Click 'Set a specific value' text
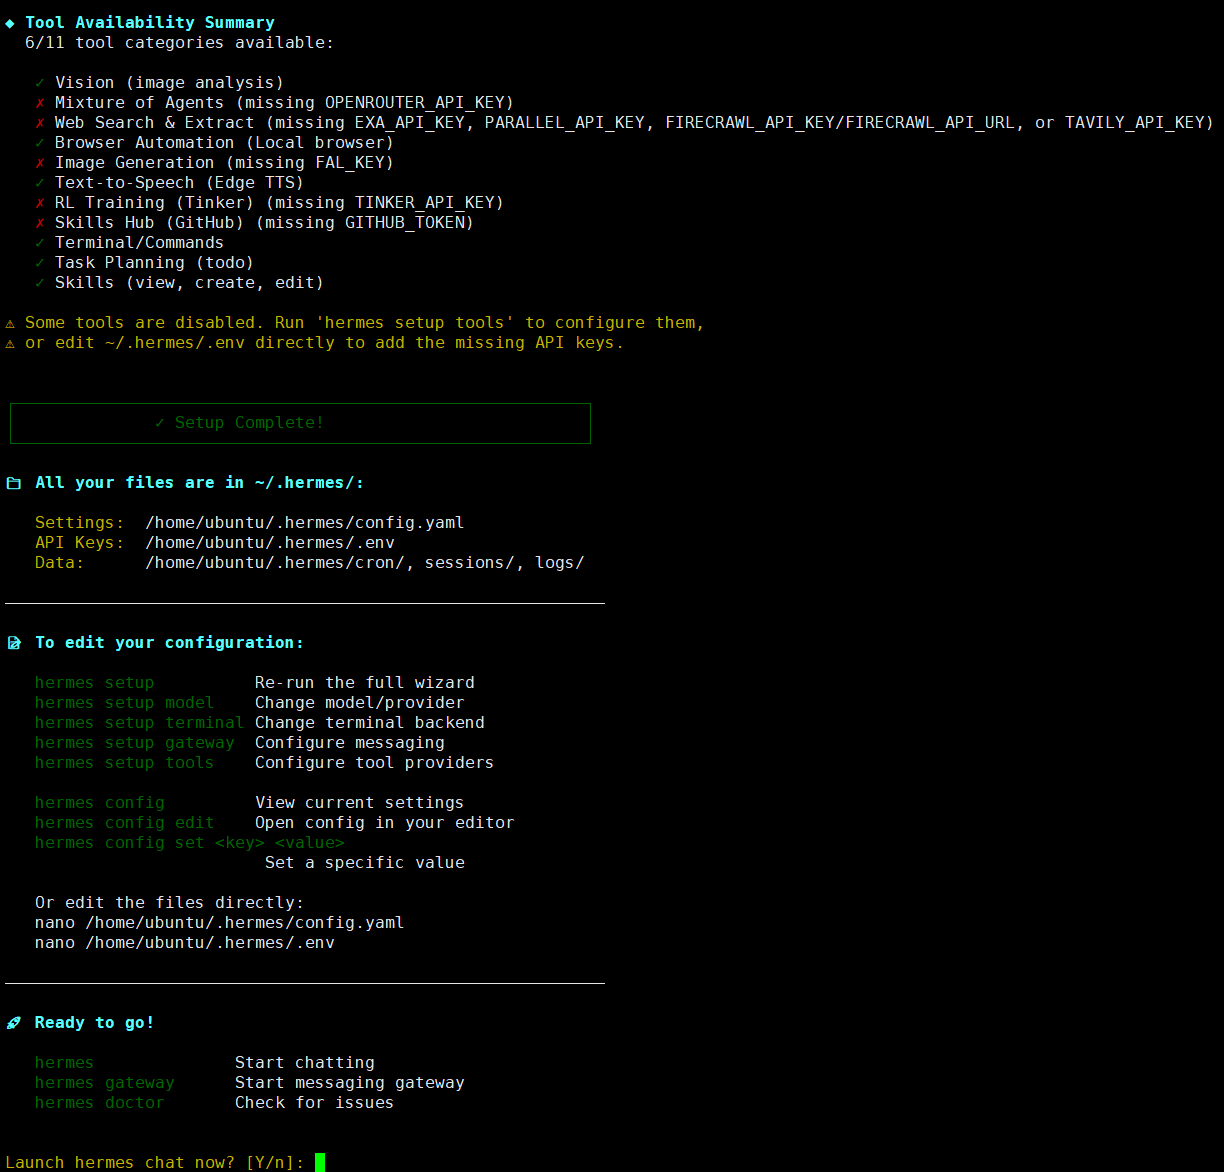This screenshot has width=1224, height=1172. pyautogui.click(x=365, y=863)
